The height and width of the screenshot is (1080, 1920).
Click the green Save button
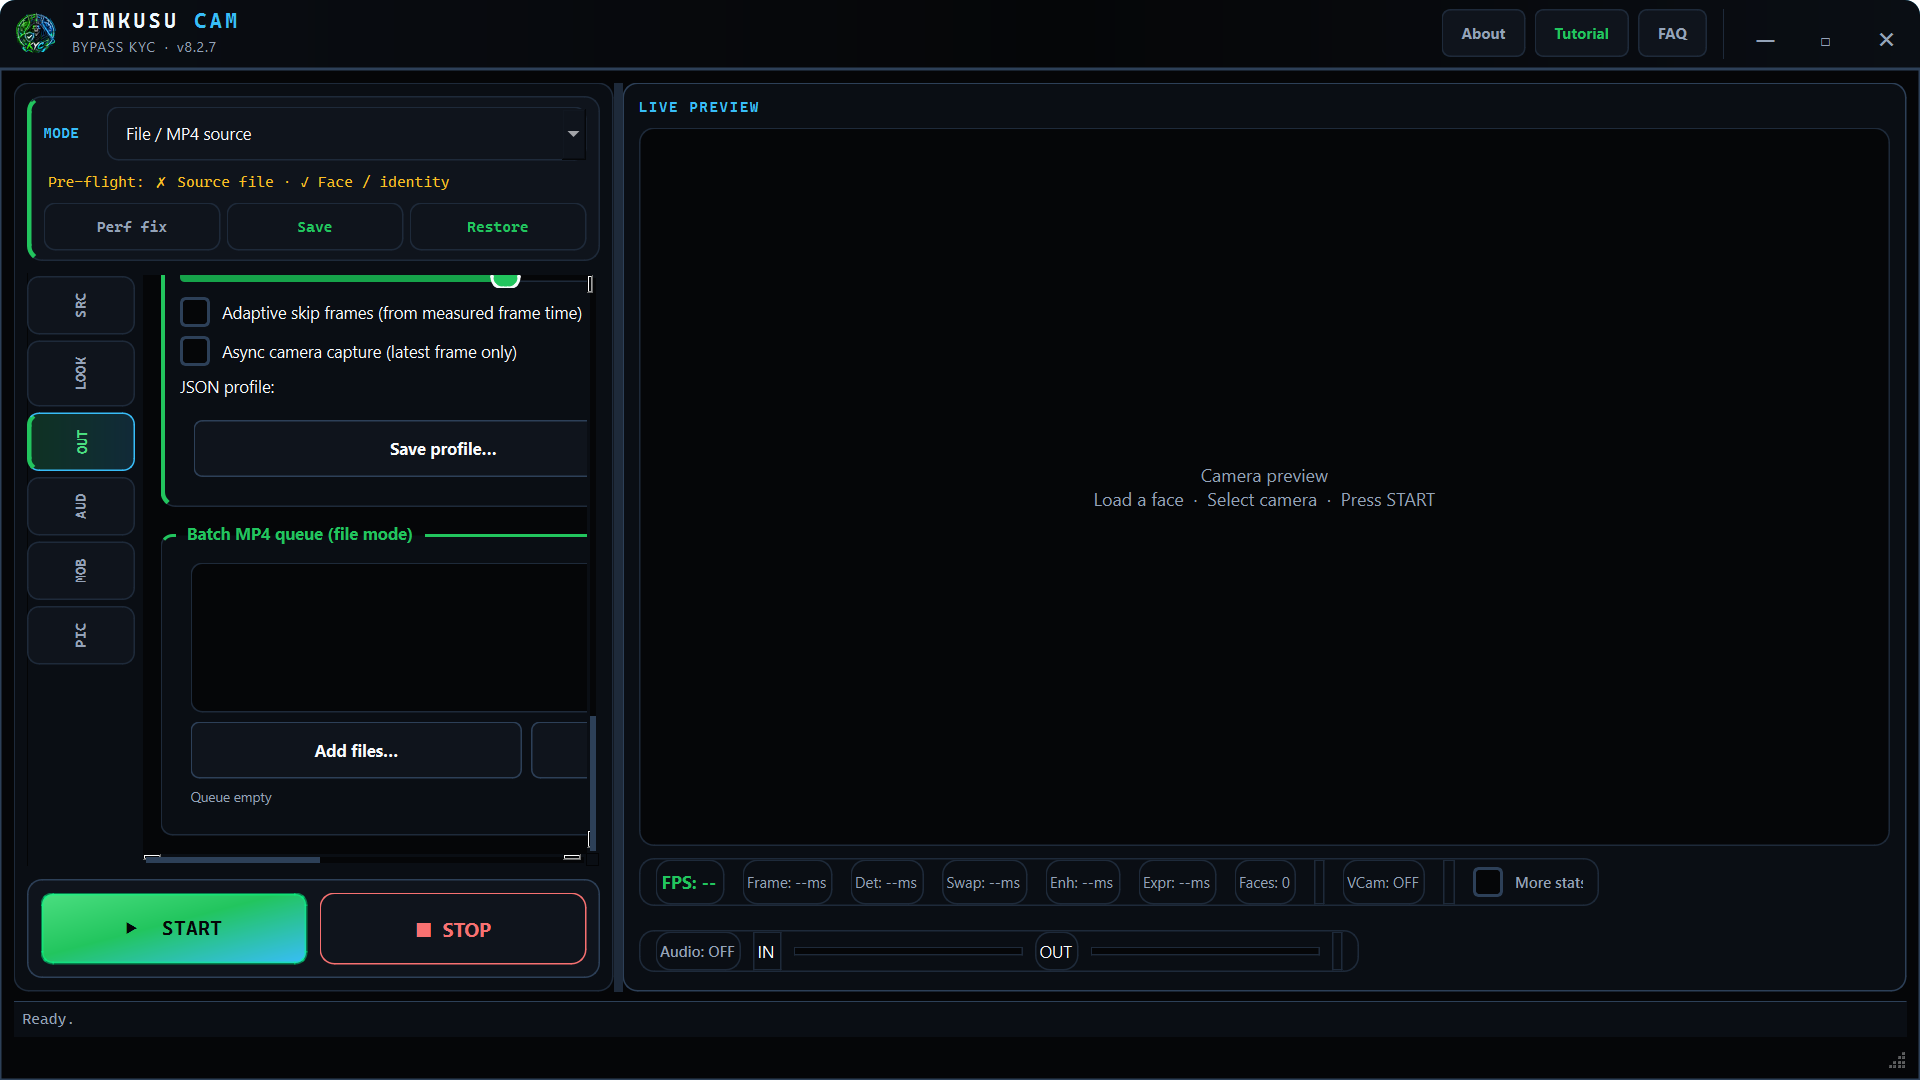click(x=315, y=227)
